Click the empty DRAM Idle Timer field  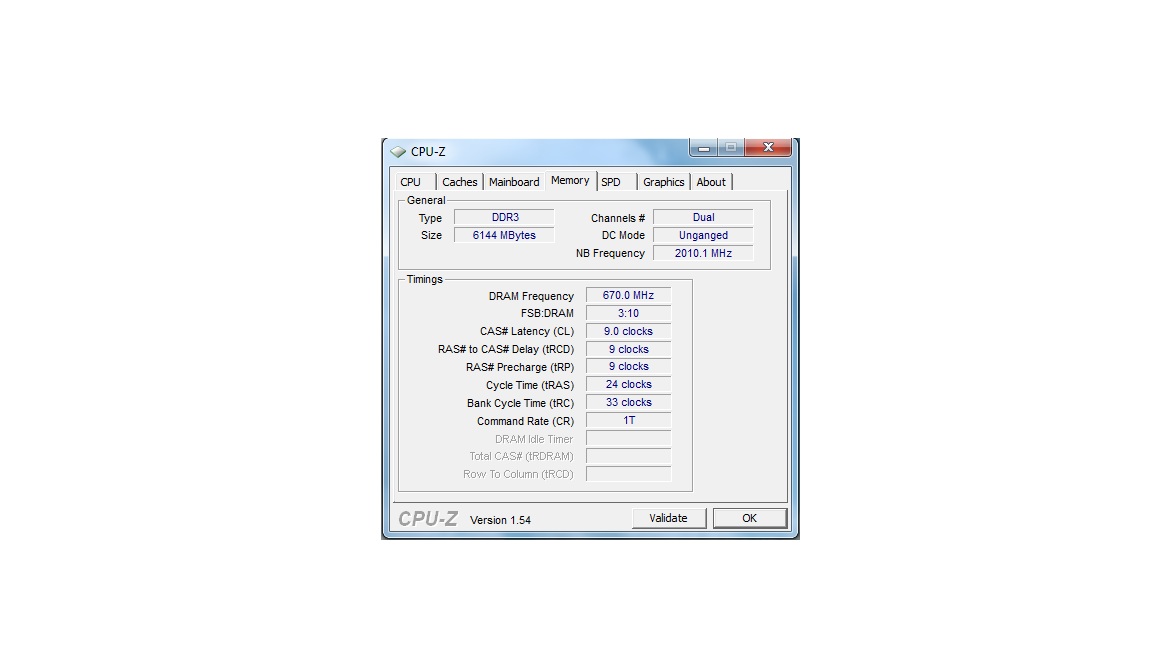(629, 439)
